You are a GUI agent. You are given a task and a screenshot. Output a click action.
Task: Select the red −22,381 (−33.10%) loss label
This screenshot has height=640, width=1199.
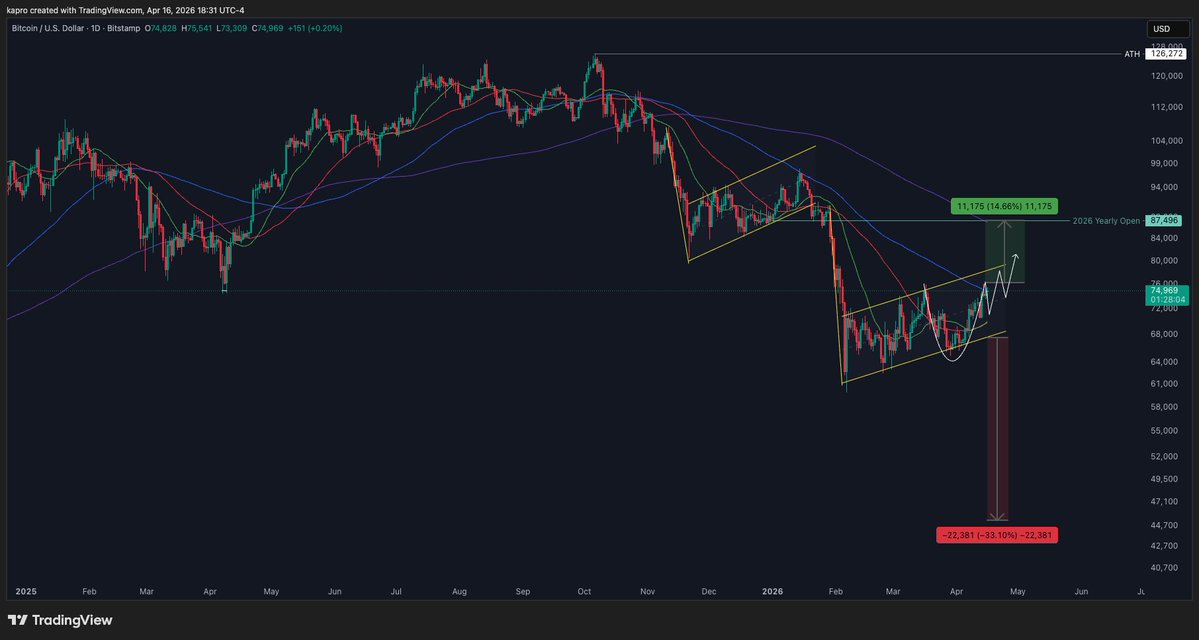coord(996,535)
